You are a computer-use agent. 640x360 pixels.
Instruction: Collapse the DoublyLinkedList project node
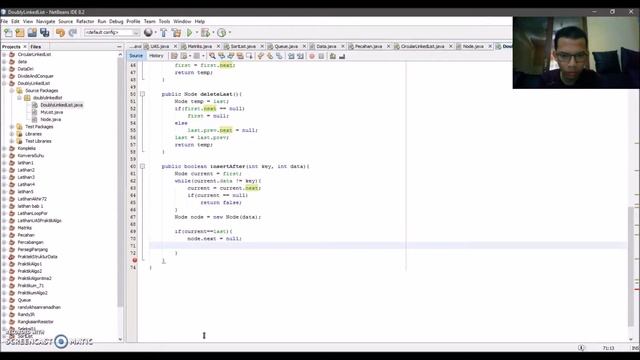coord(4,83)
